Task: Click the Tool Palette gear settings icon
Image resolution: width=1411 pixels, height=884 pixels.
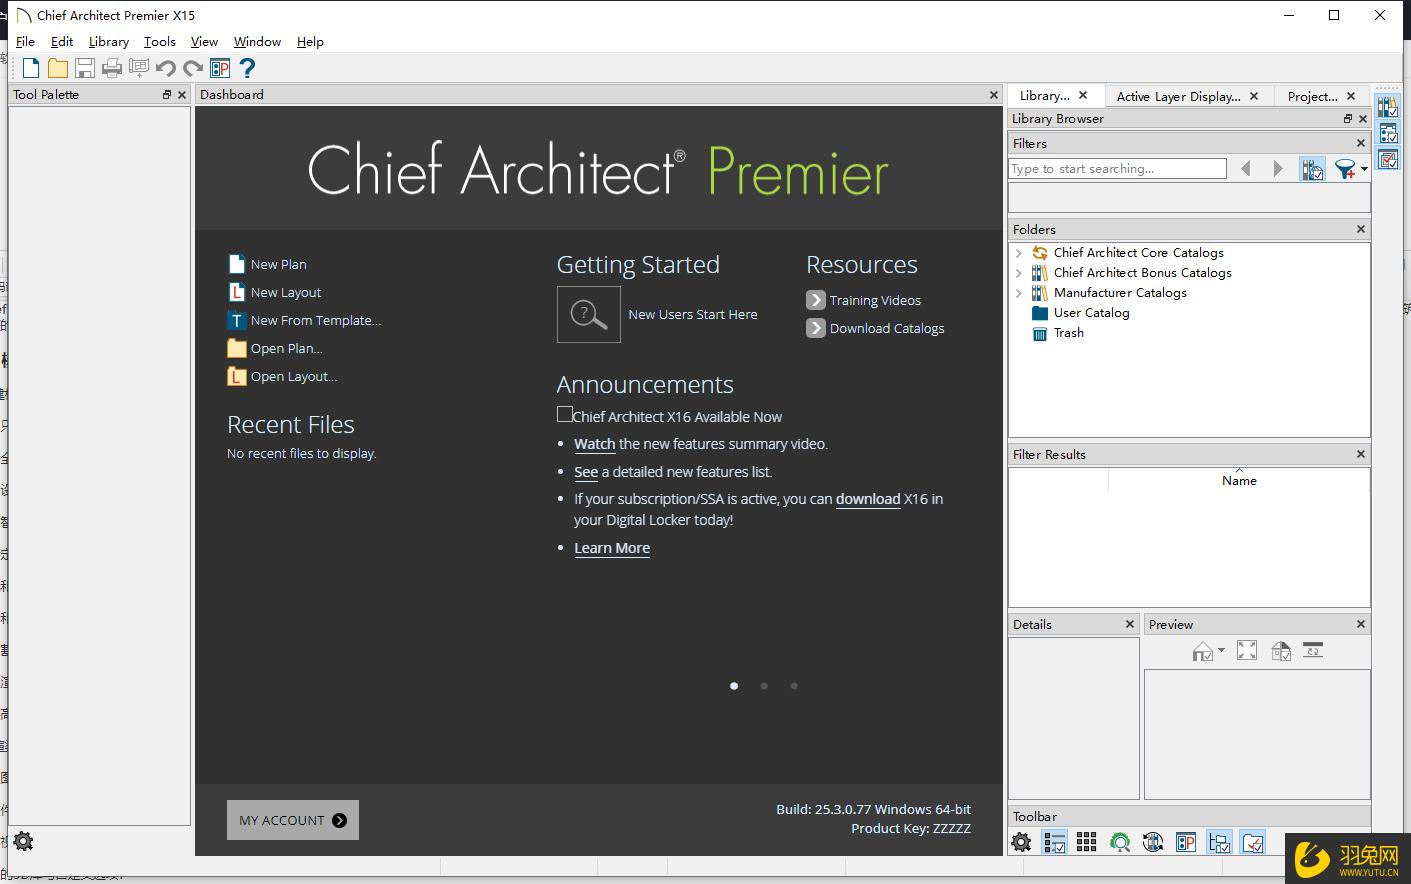Action: click(23, 841)
